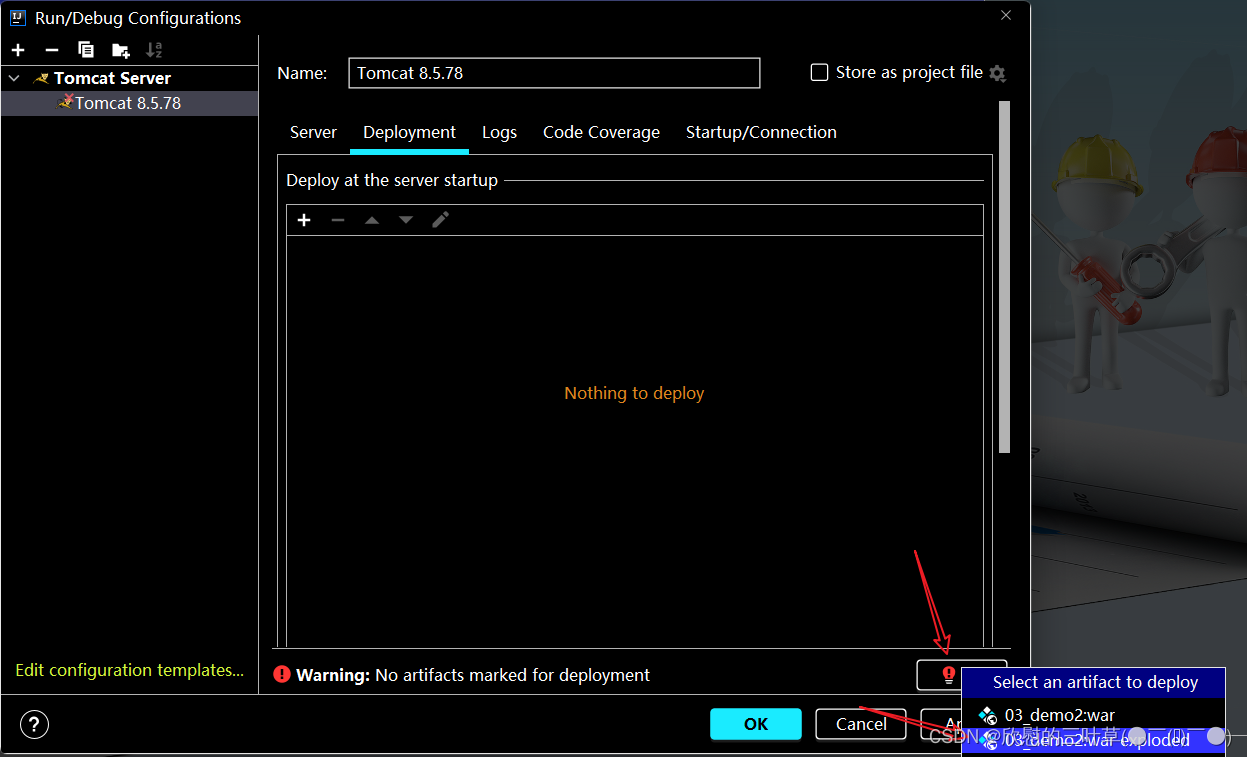Open the Code Coverage tab
Image resolution: width=1247 pixels, height=757 pixels.
pyautogui.click(x=601, y=132)
